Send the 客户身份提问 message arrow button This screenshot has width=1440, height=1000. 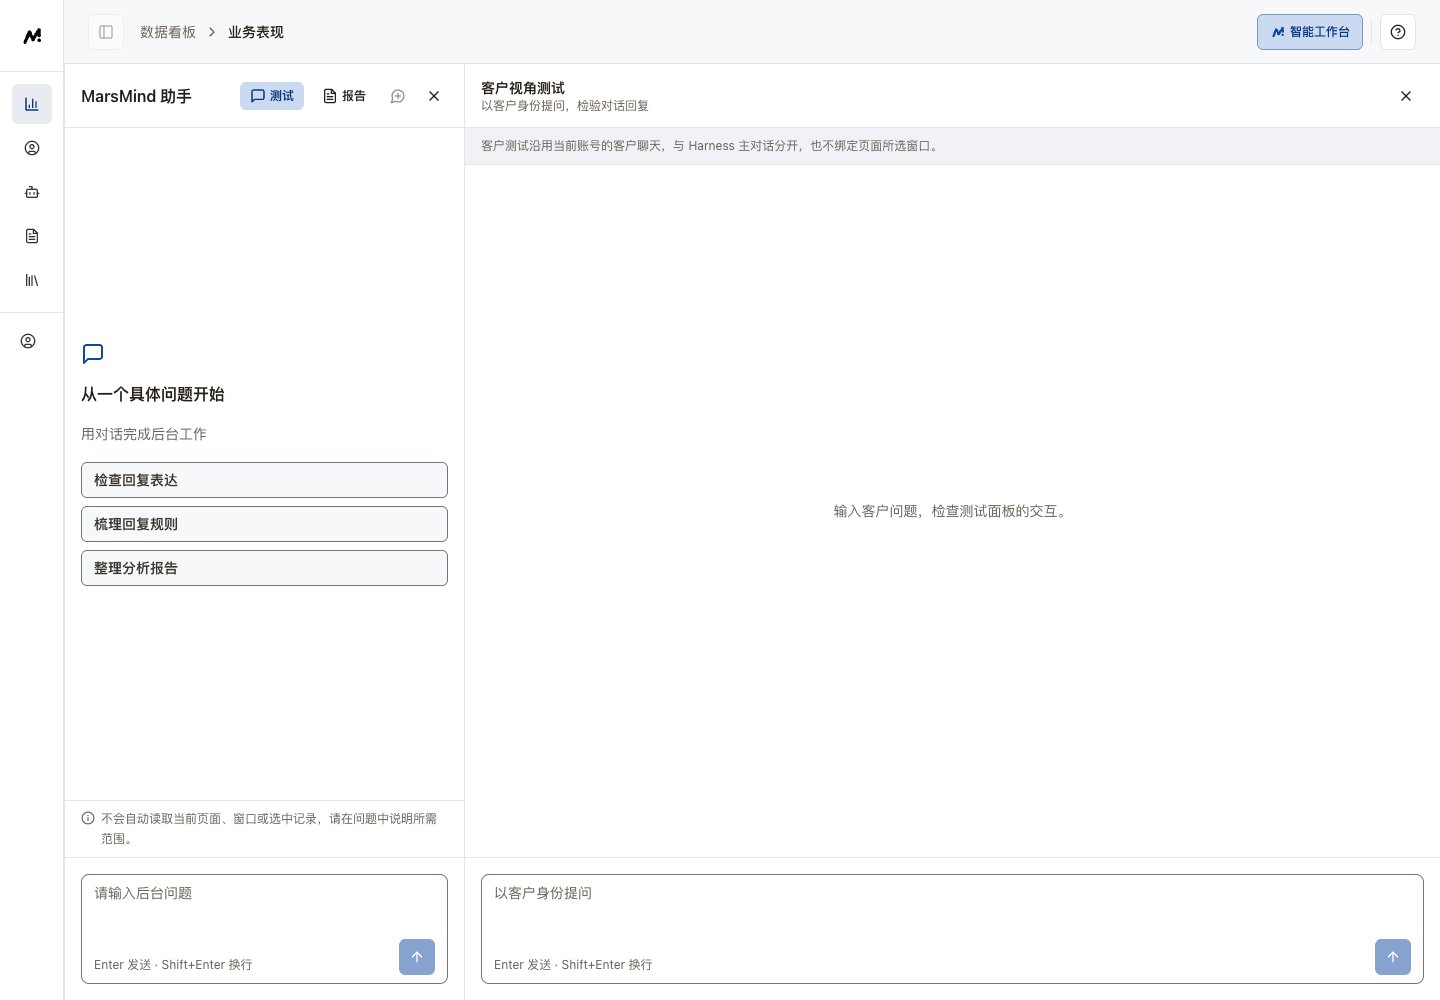(1393, 957)
